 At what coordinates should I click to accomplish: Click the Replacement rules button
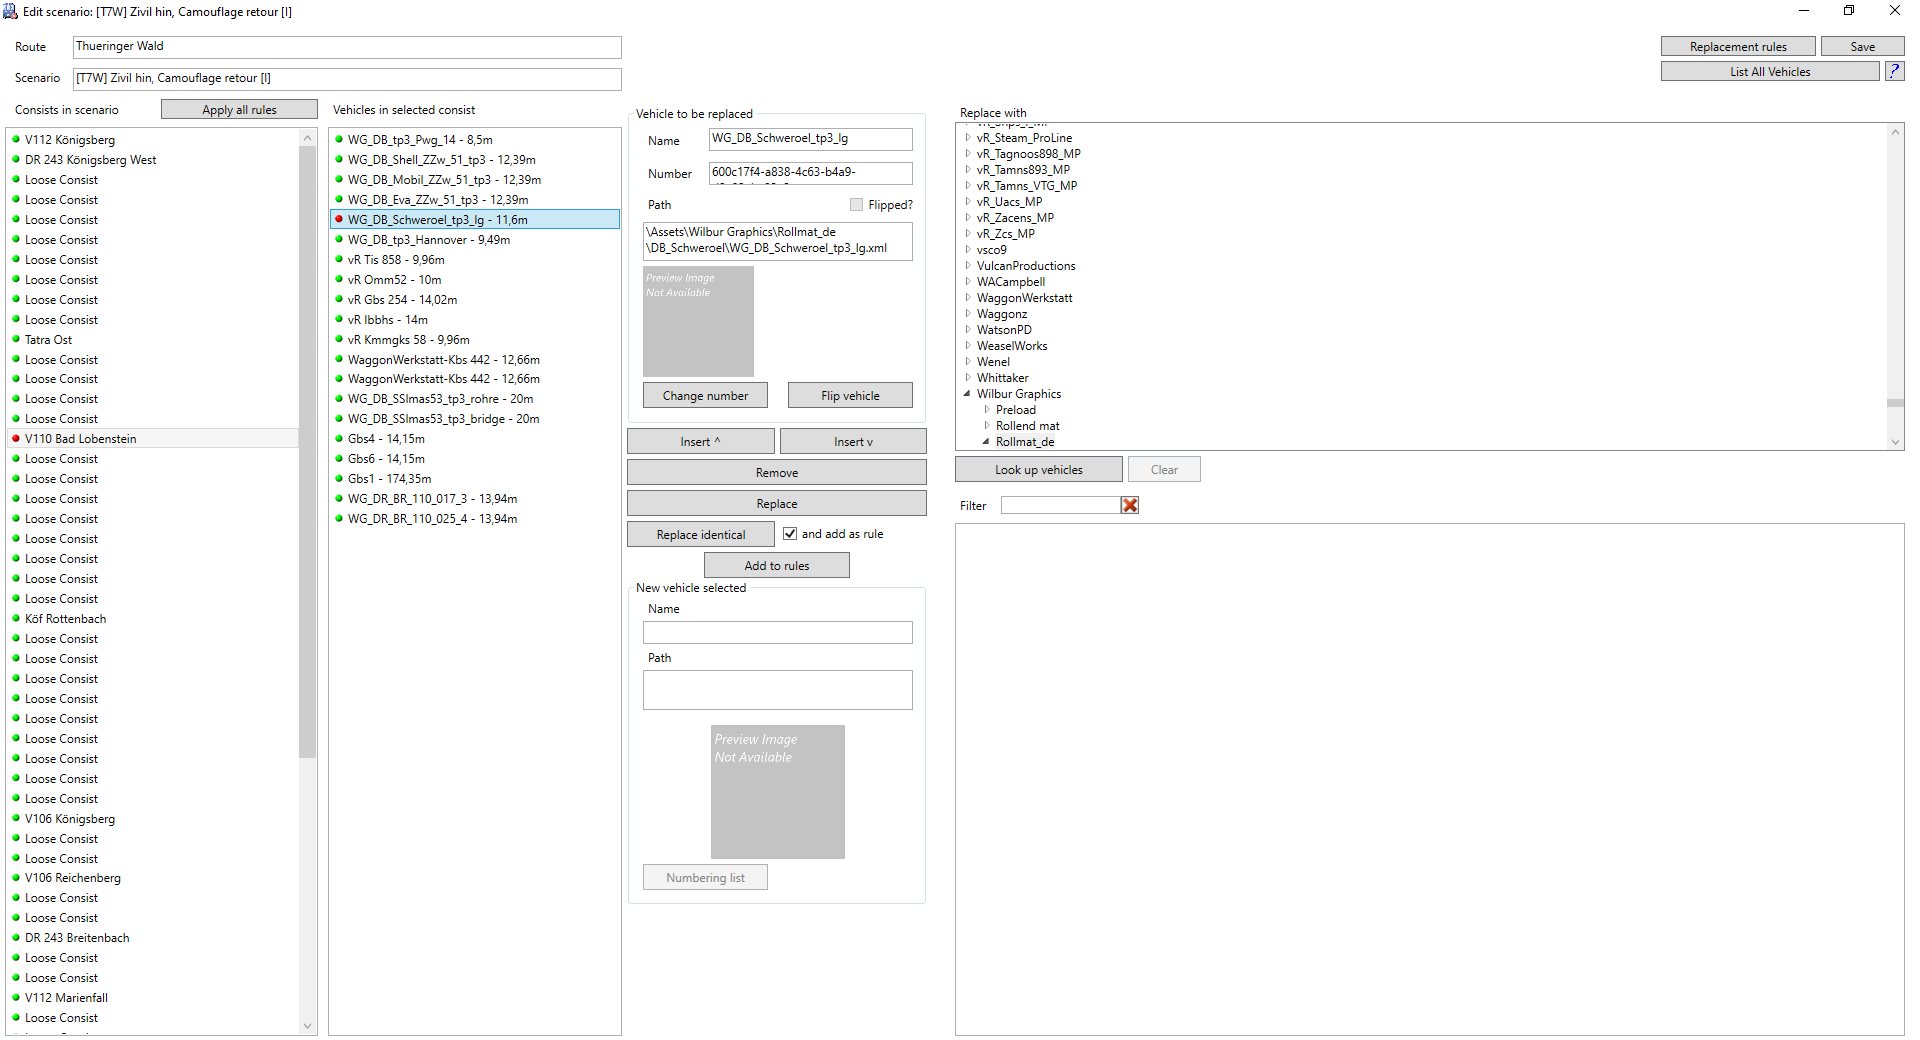(x=1738, y=47)
